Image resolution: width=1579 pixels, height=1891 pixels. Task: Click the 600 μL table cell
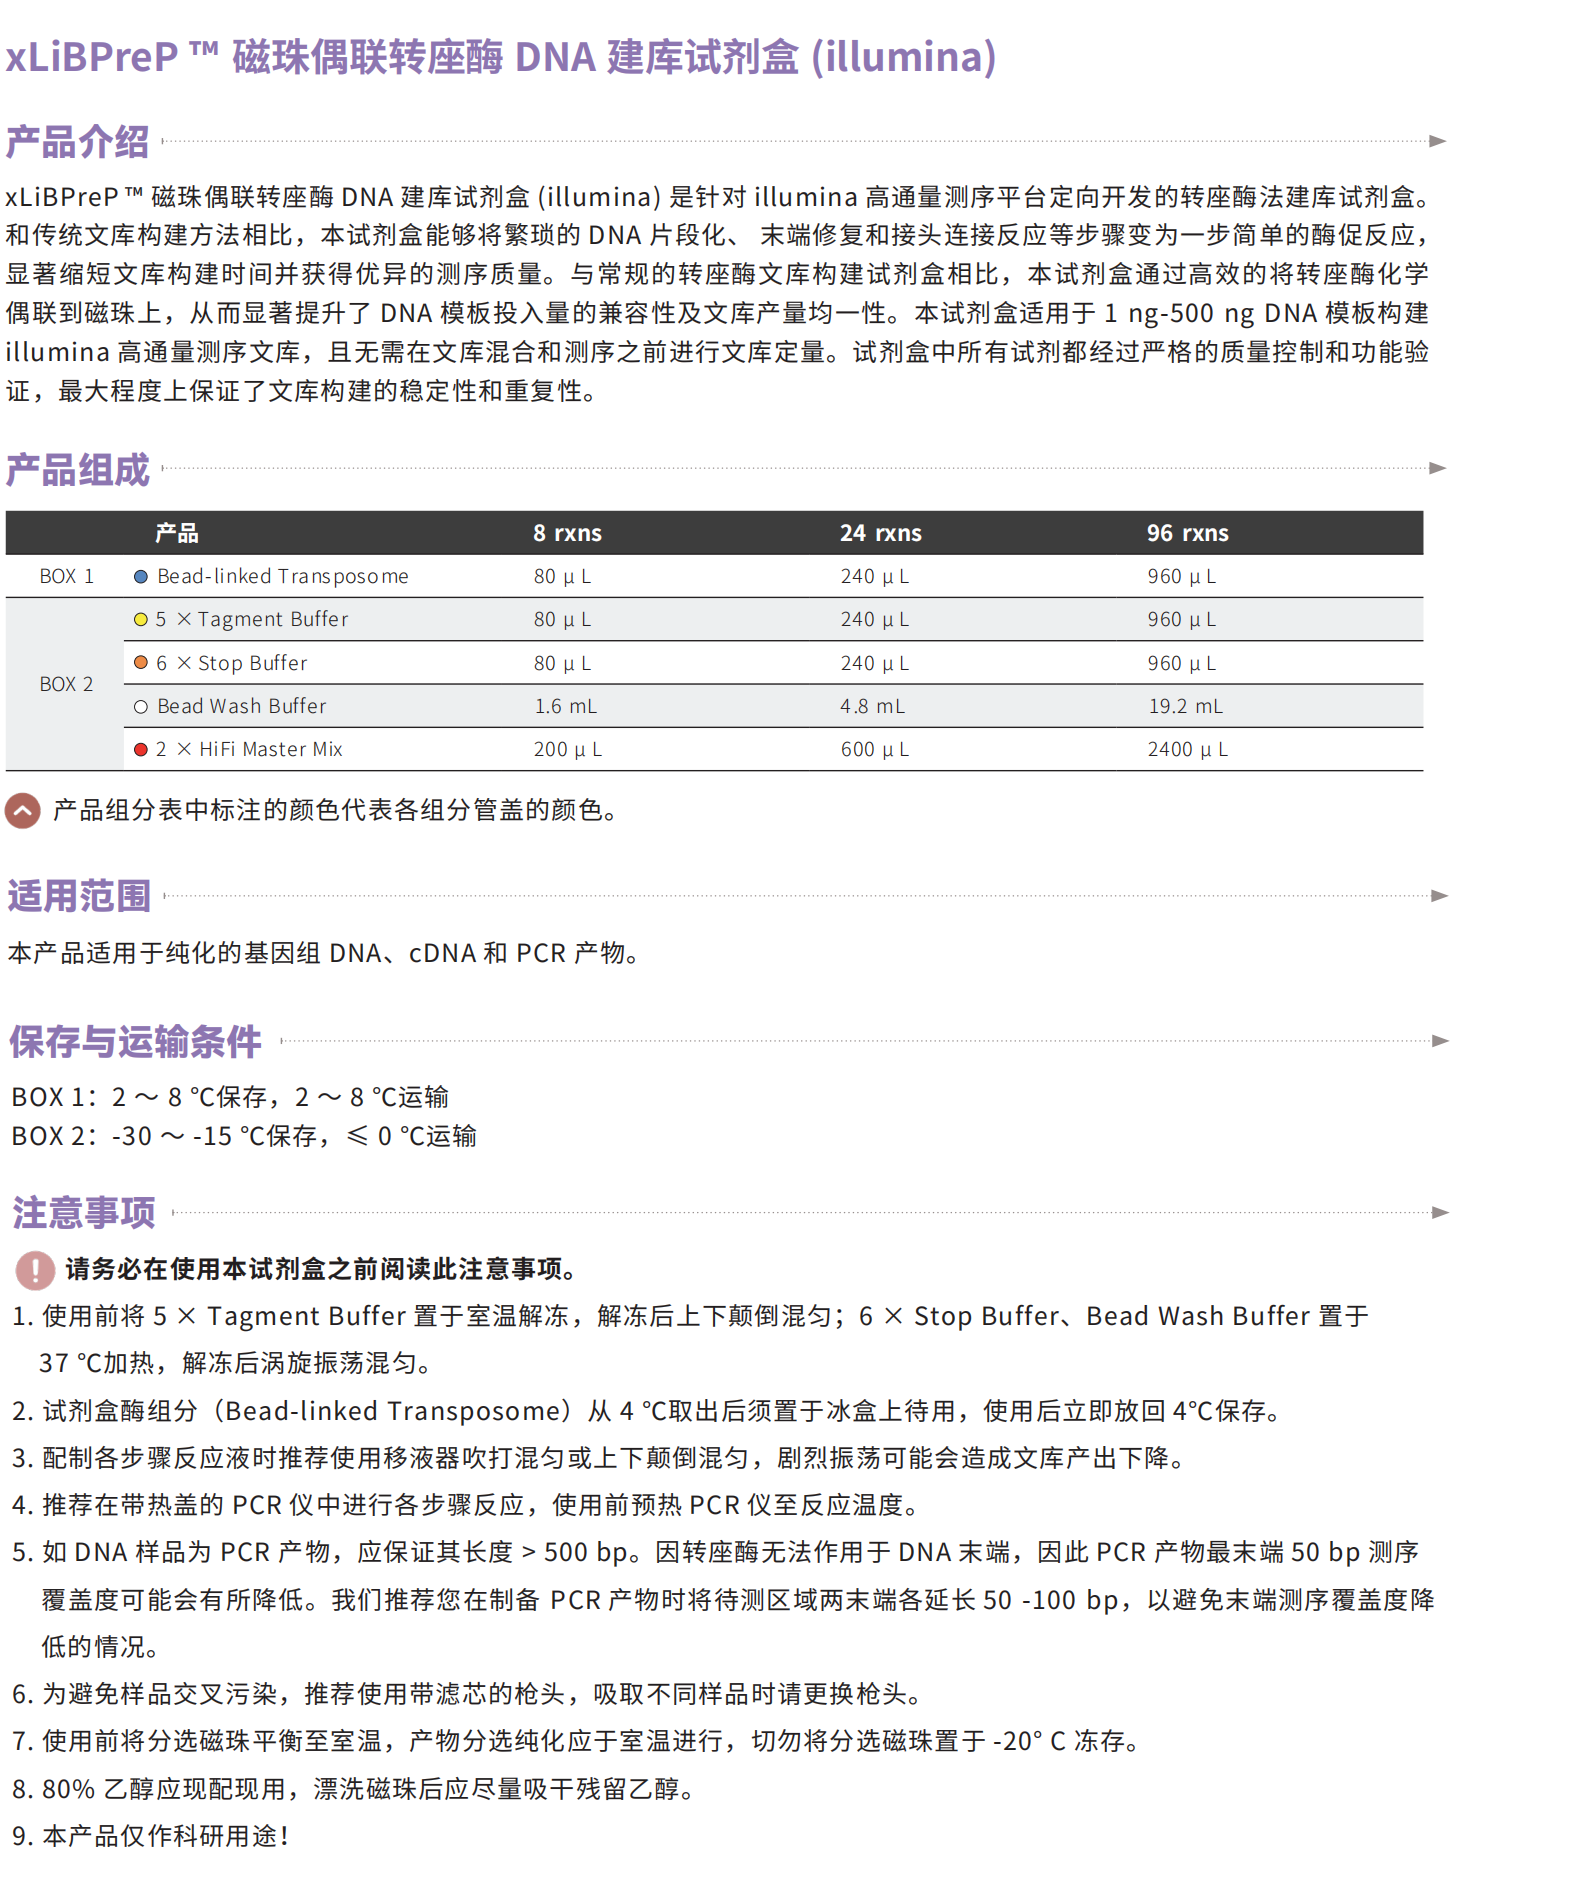[875, 750]
